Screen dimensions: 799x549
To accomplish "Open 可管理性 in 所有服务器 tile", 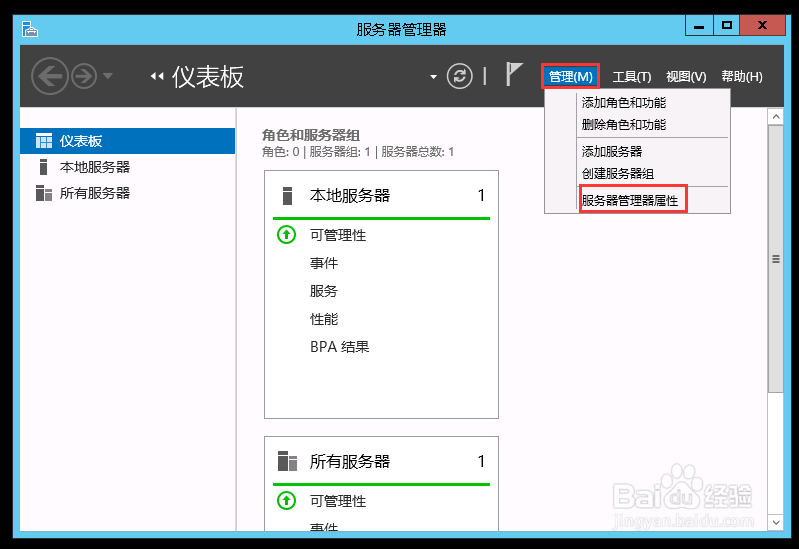I will (x=338, y=501).
